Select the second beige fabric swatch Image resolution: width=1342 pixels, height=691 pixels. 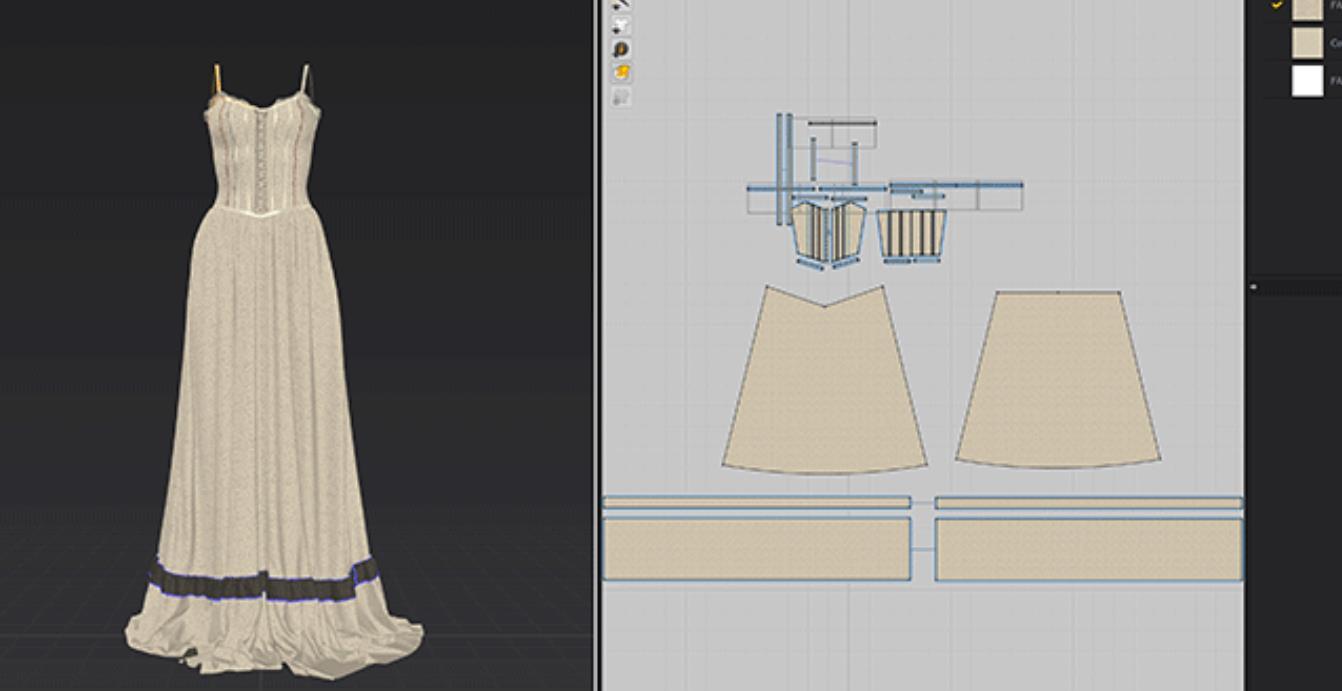click(x=1307, y=43)
